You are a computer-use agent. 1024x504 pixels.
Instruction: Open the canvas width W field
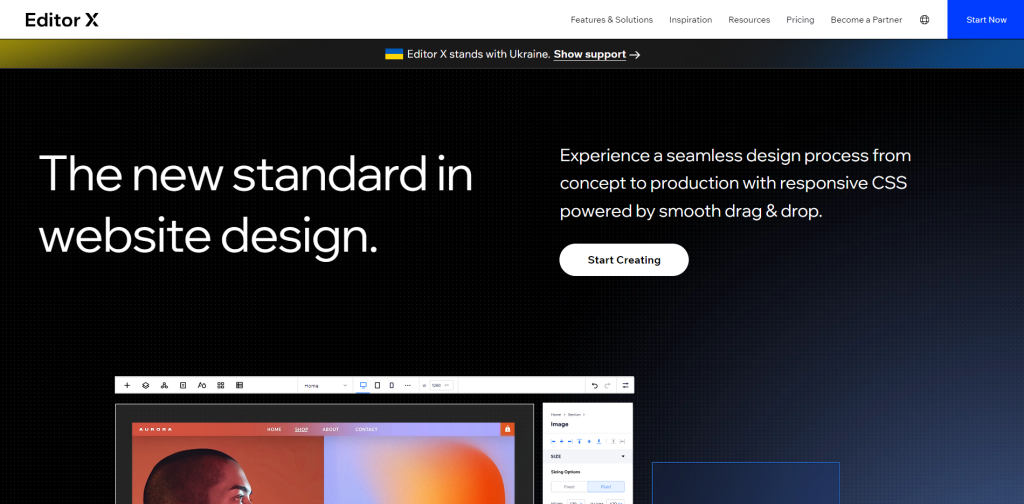click(x=441, y=385)
